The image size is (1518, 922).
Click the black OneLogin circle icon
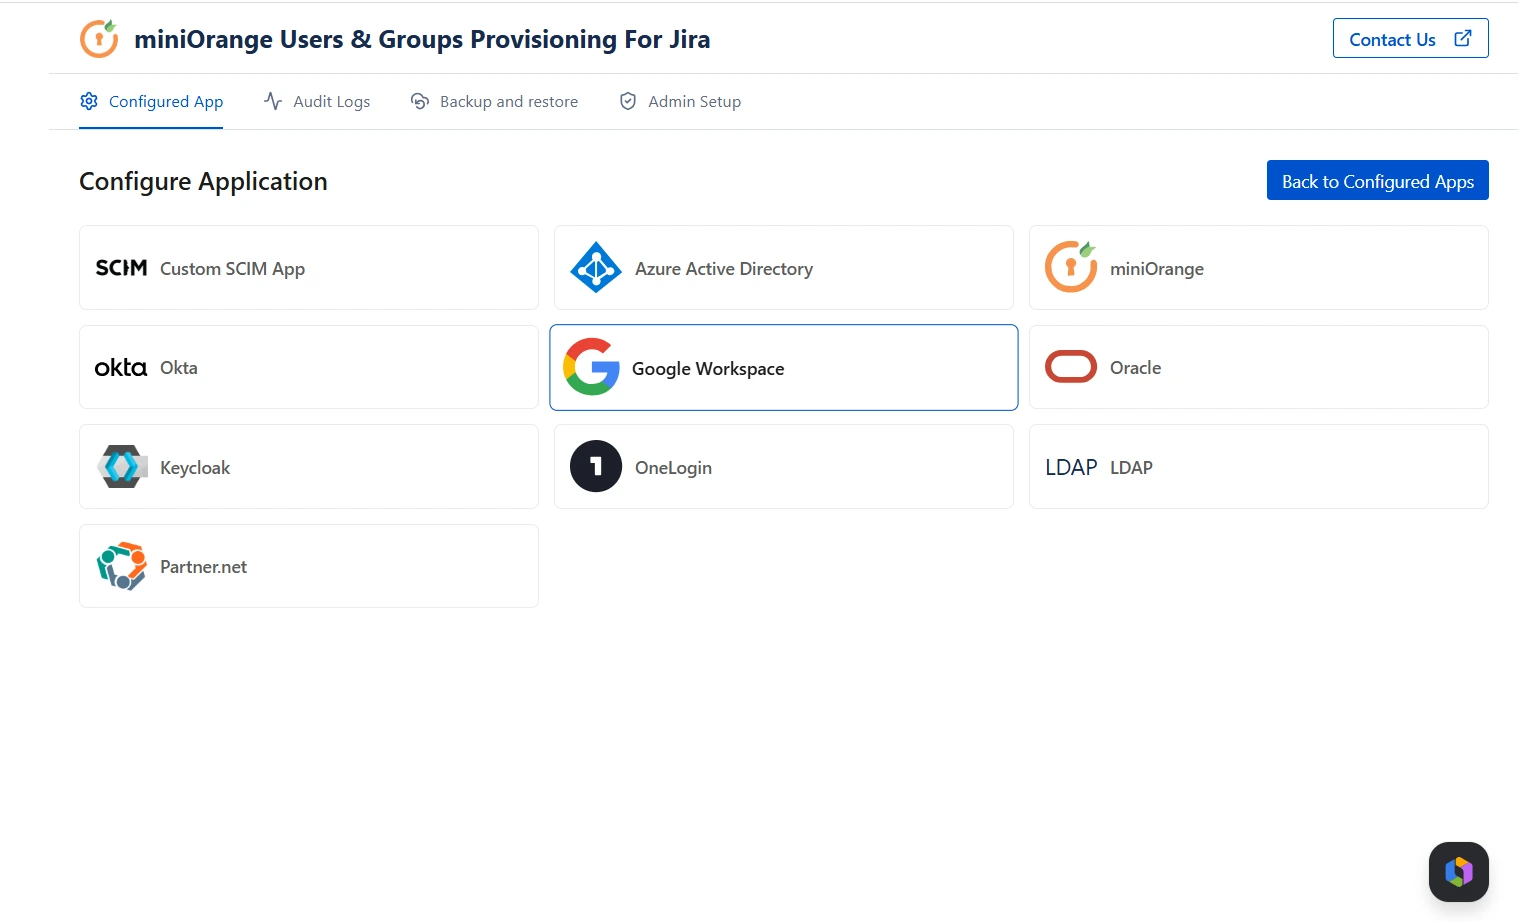pyautogui.click(x=596, y=466)
